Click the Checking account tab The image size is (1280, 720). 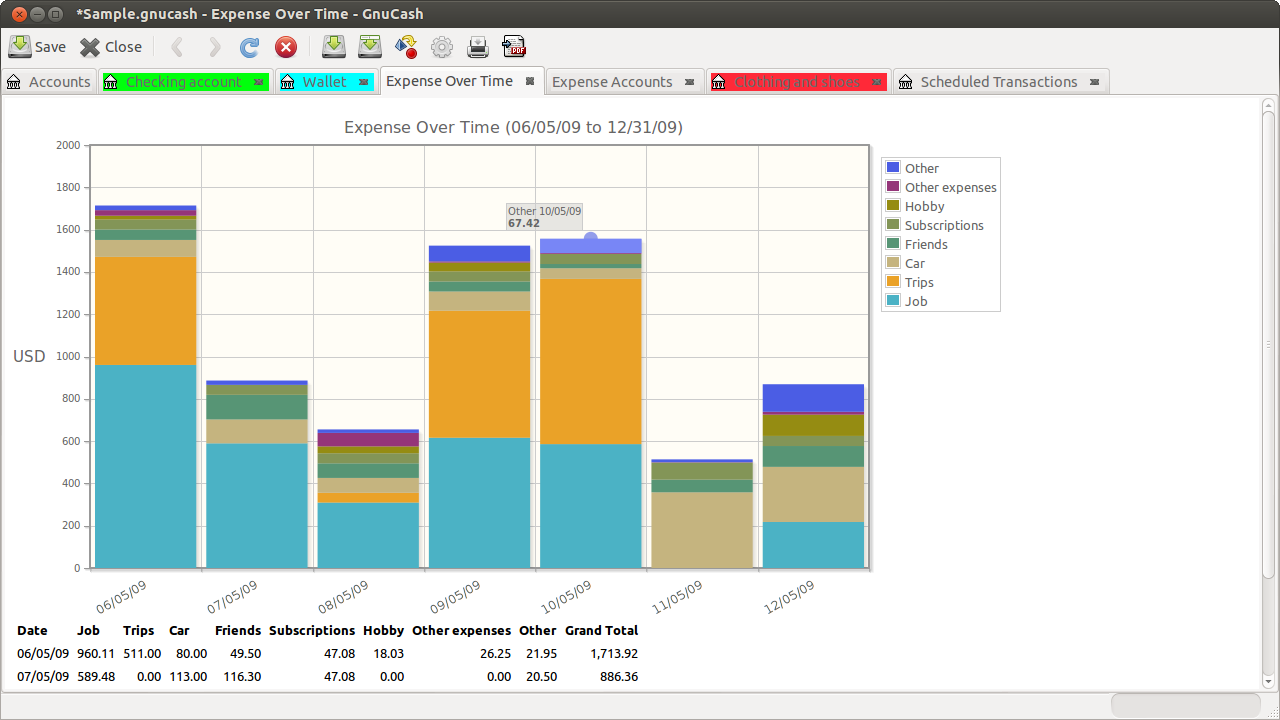[178, 82]
